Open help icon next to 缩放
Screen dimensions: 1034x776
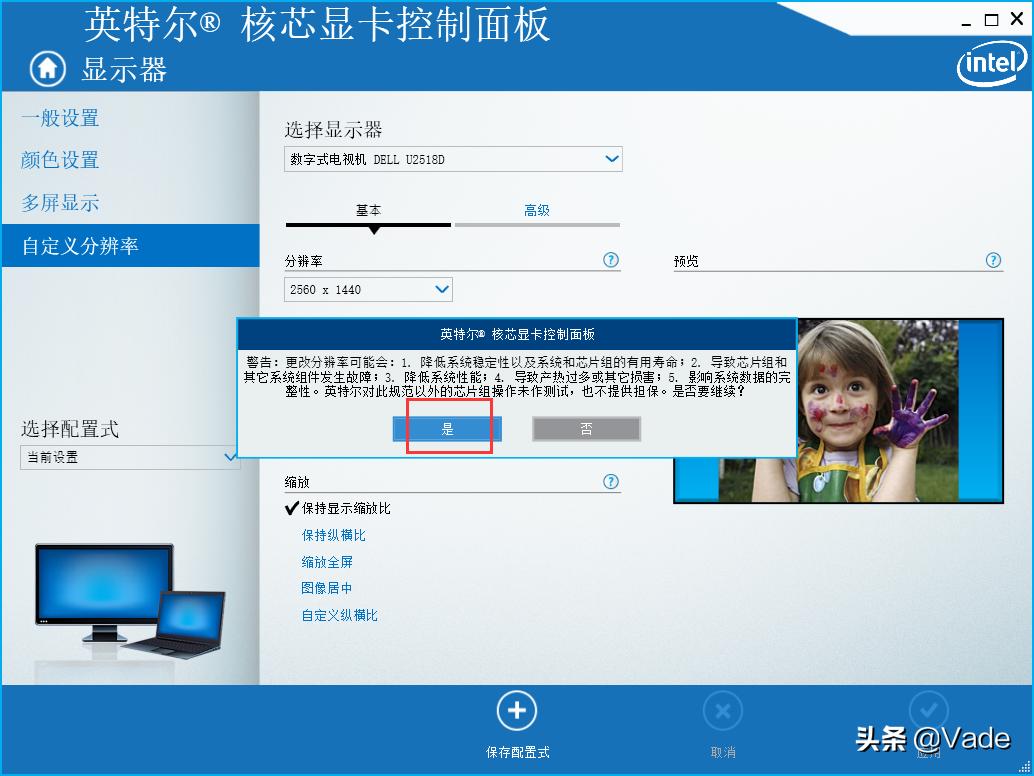pos(611,482)
